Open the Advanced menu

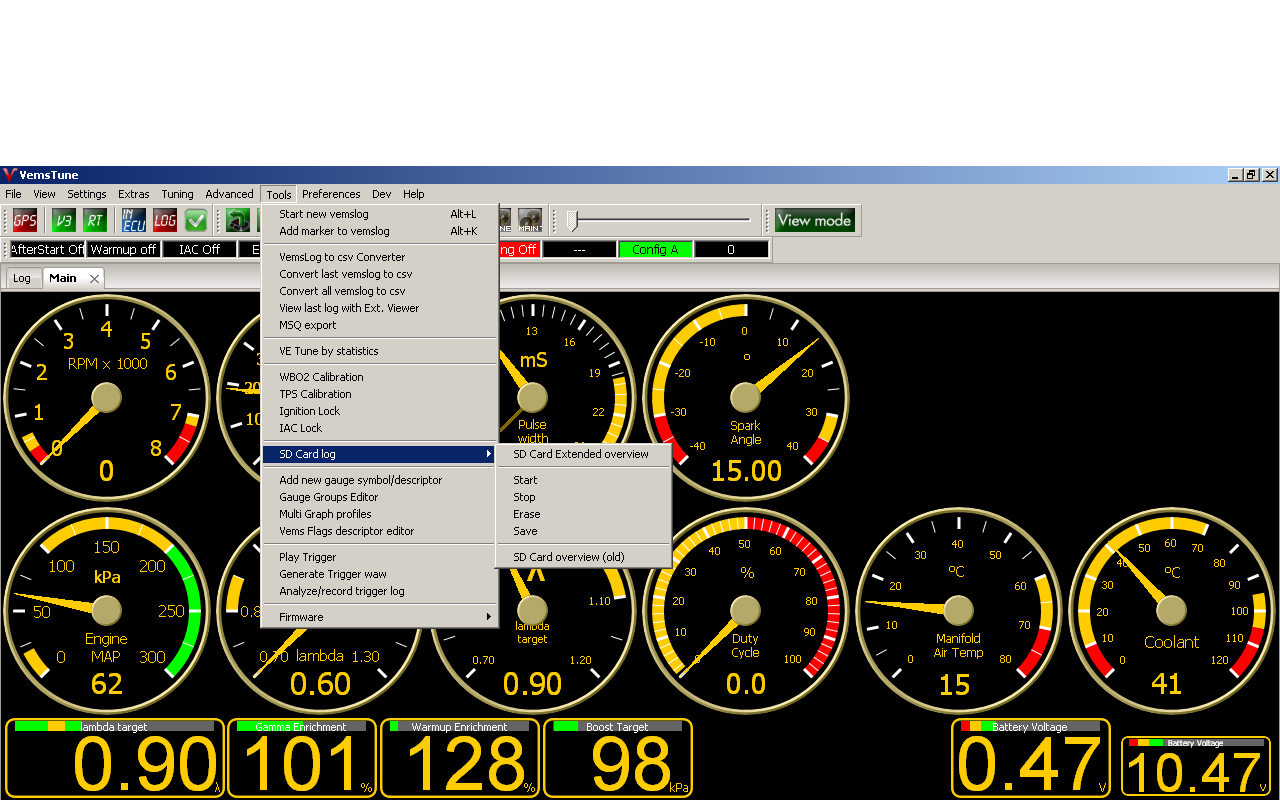pos(229,194)
